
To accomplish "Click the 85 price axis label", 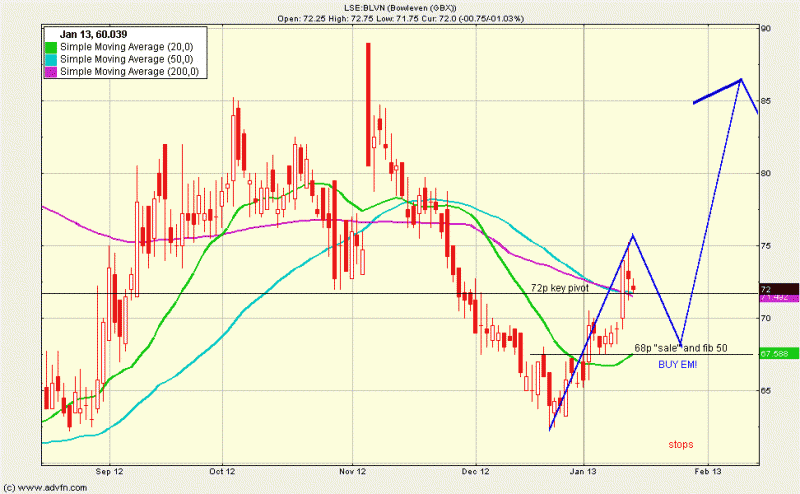I will click(x=766, y=101).
